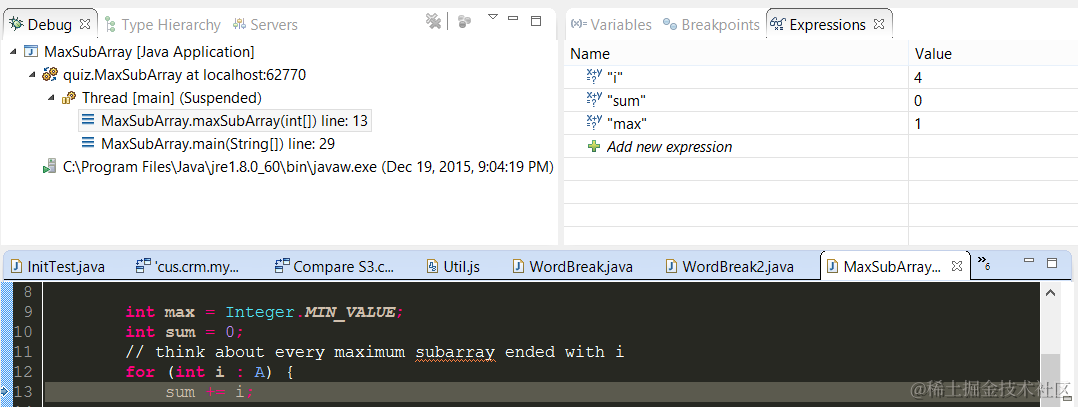Click stack frame icon for line 29
The height and width of the screenshot is (407, 1078).
[88, 144]
